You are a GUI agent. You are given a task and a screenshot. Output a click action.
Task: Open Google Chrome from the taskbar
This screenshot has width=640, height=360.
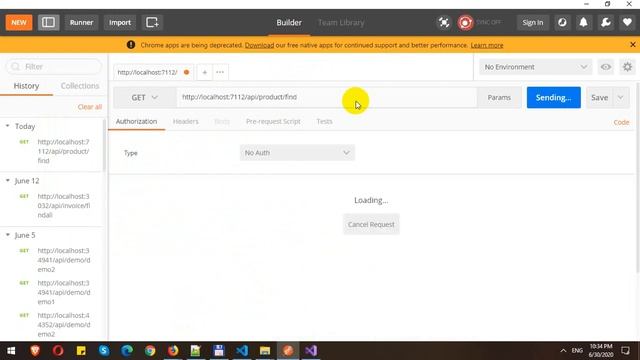point(150,351)
